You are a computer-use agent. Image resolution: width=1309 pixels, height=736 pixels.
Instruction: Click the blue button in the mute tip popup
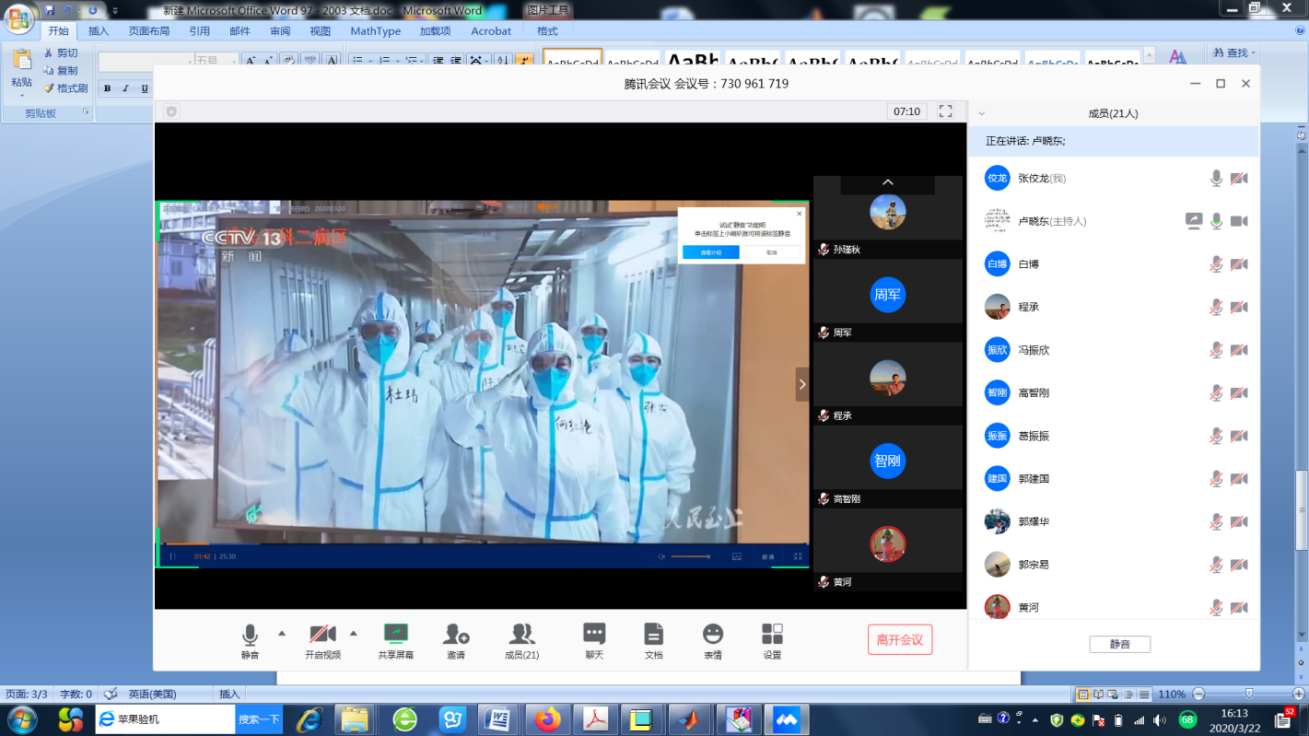click(711, 252)
